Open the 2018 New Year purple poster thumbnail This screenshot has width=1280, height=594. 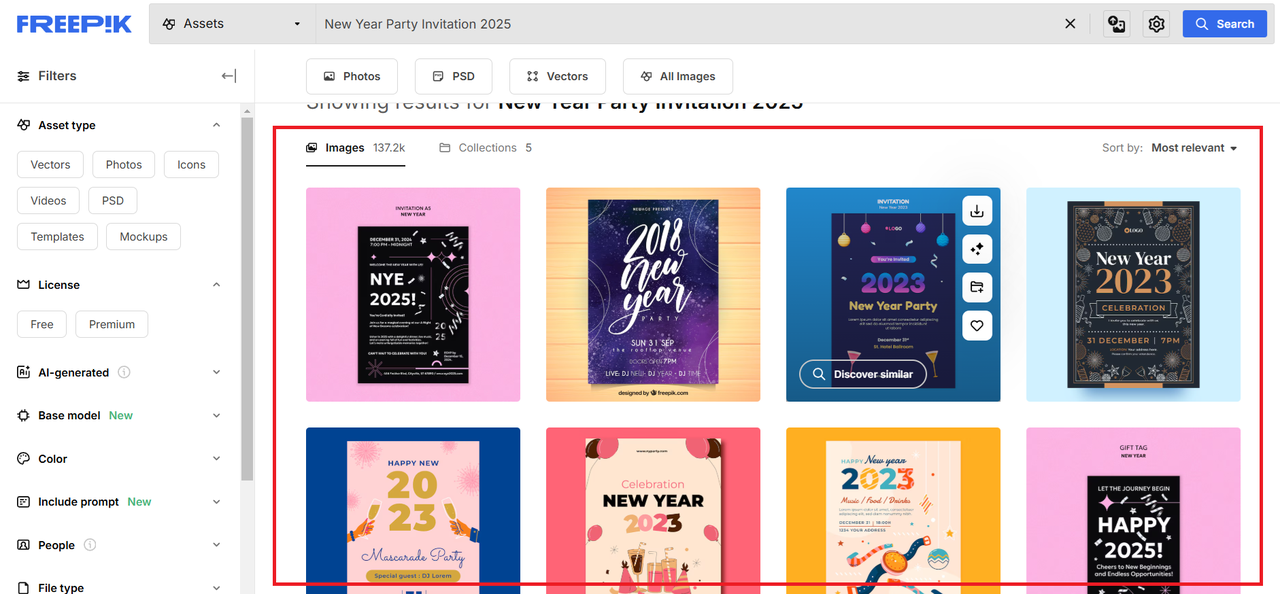653,295
